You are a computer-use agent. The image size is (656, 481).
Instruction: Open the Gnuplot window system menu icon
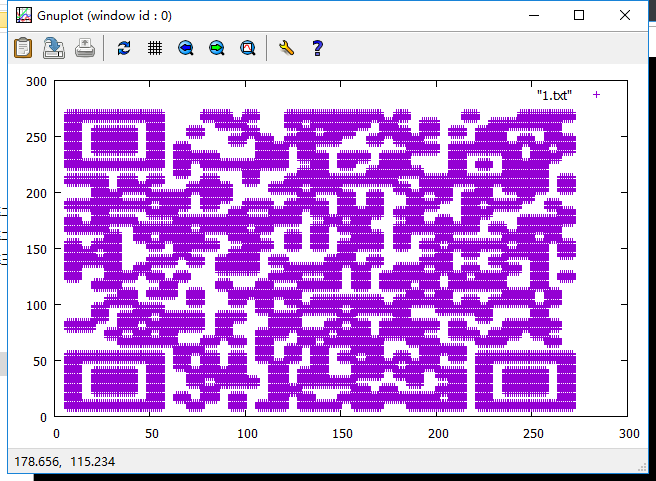[x=21, y=15]
